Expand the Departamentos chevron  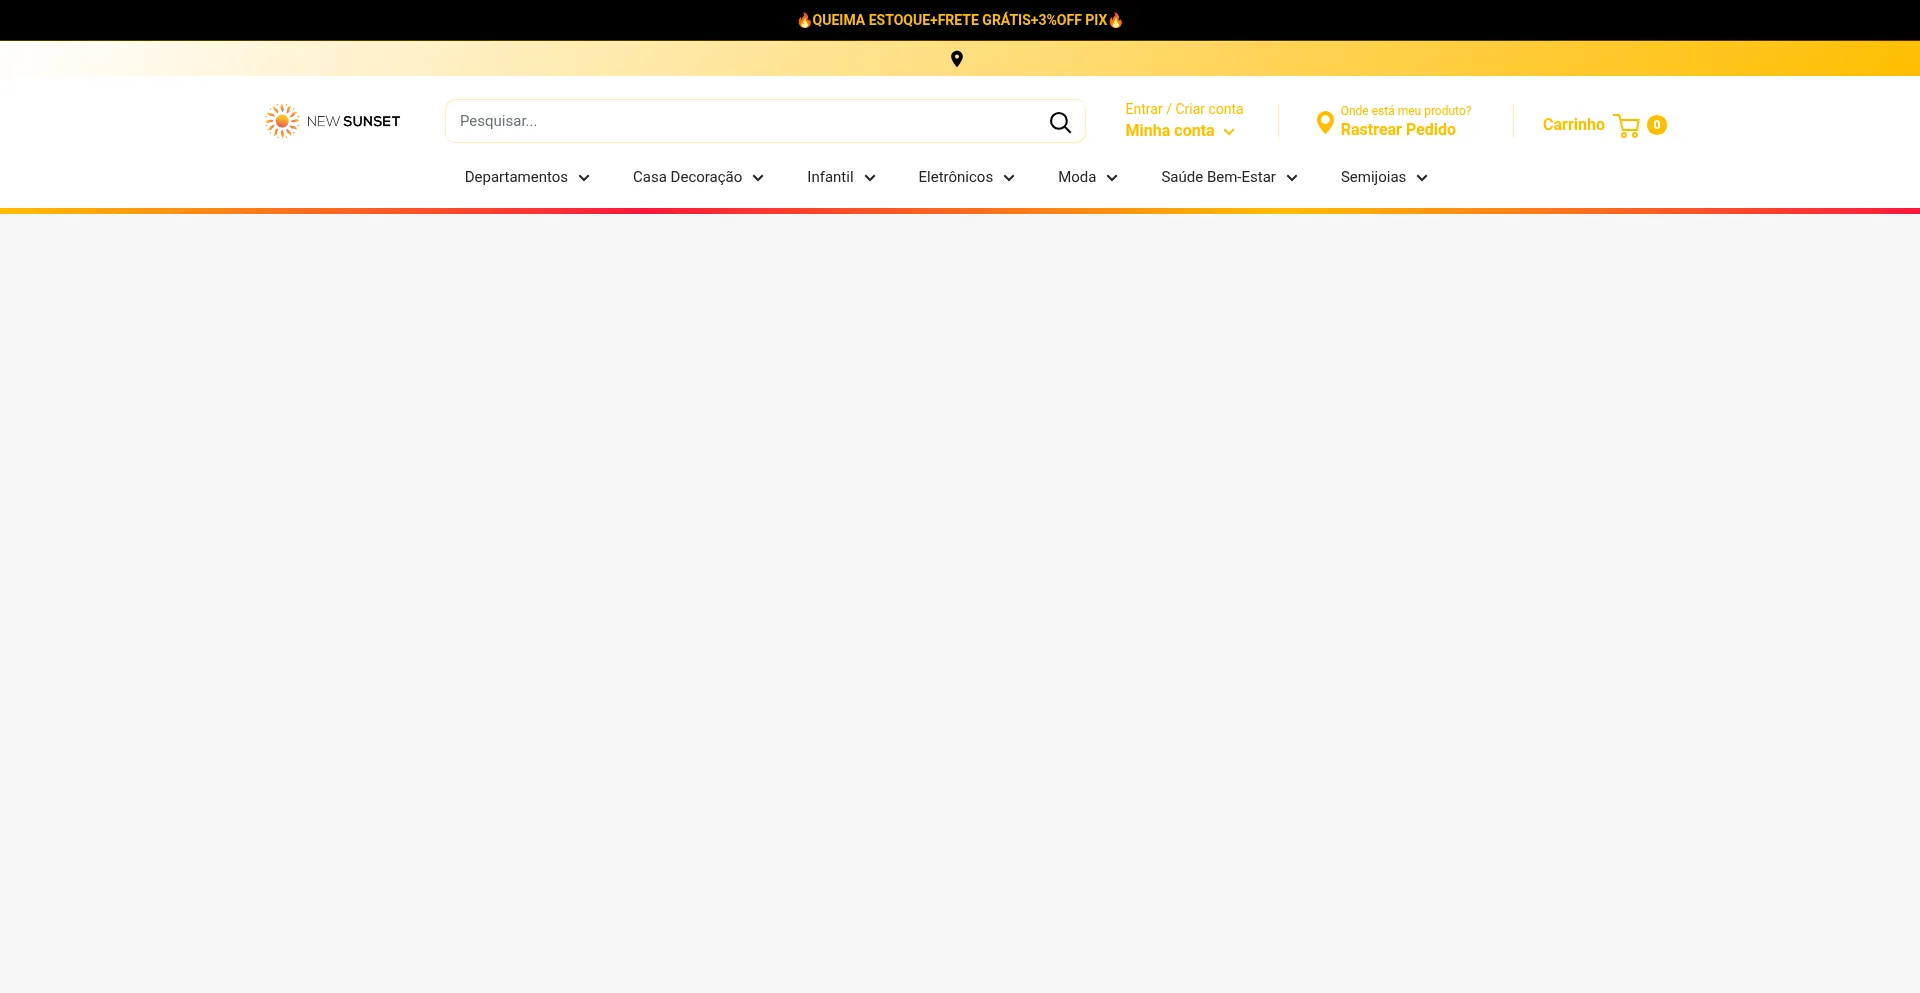pyautogui.click(x=584, y=178)
